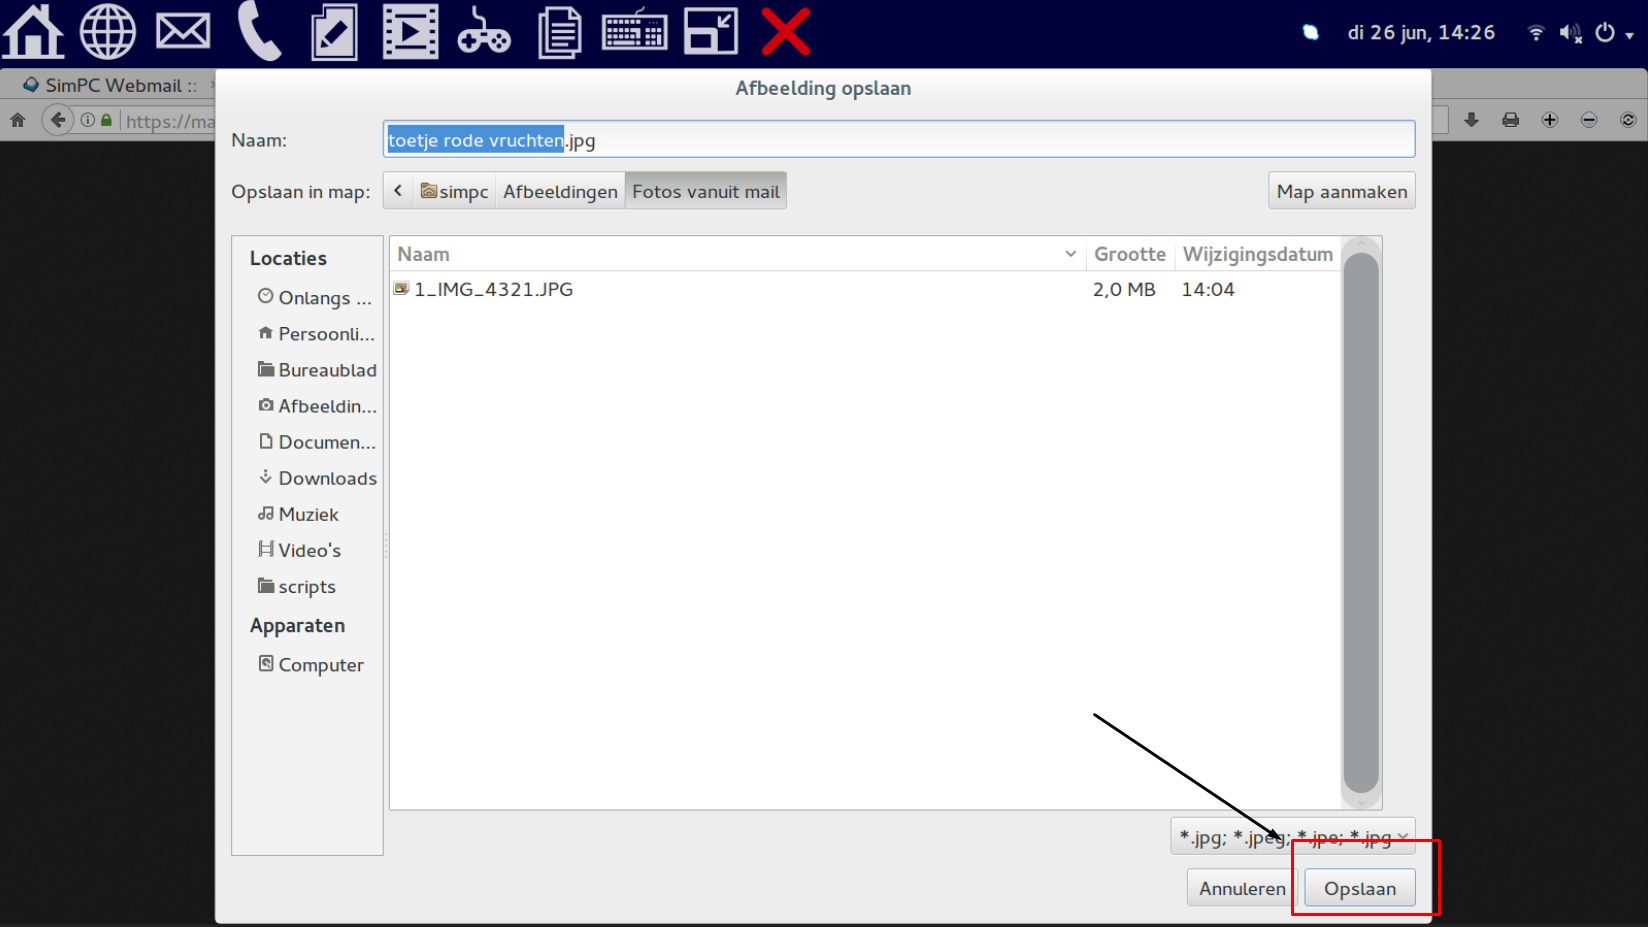Click the file list vertical scrollbar

click(1361, 522)
